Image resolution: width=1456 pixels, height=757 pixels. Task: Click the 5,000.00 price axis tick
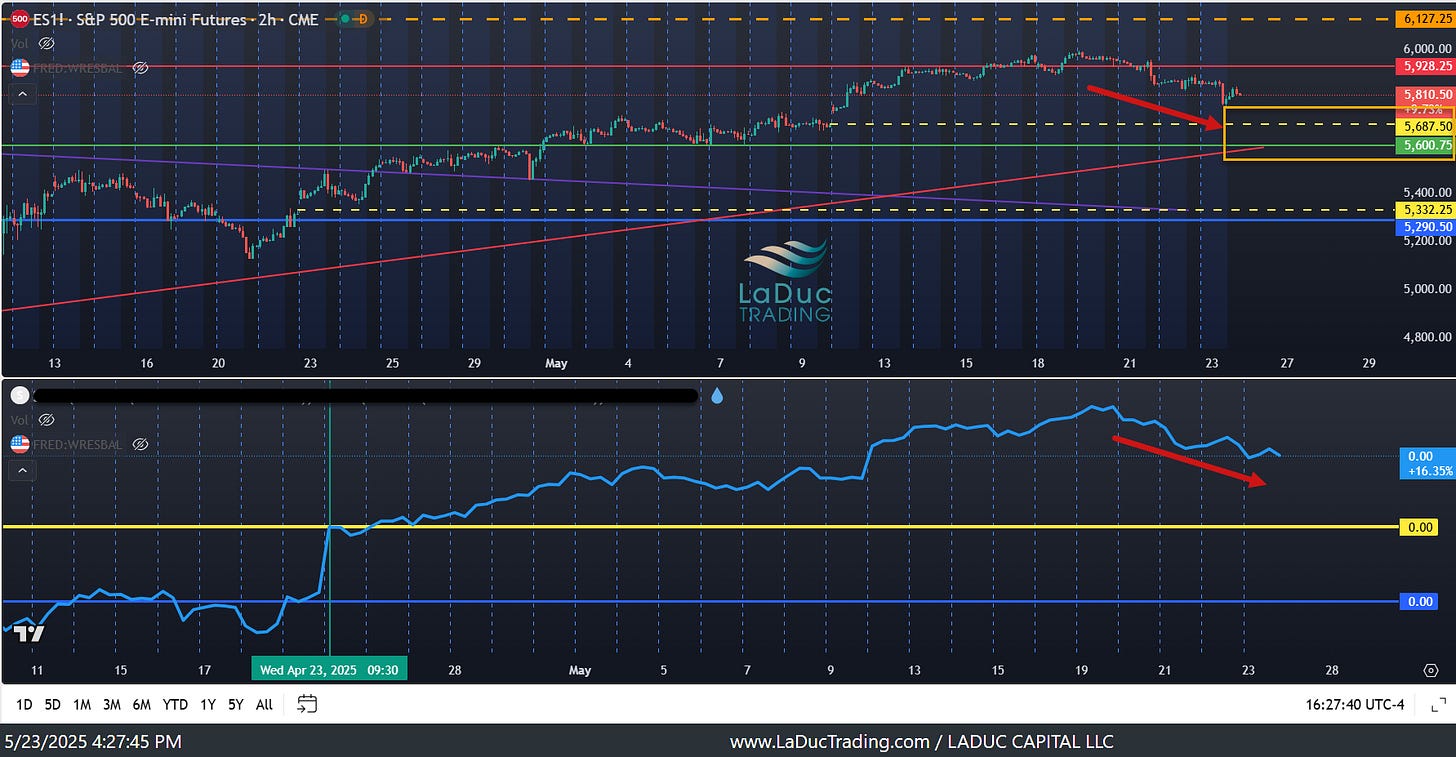[1427, 289]
